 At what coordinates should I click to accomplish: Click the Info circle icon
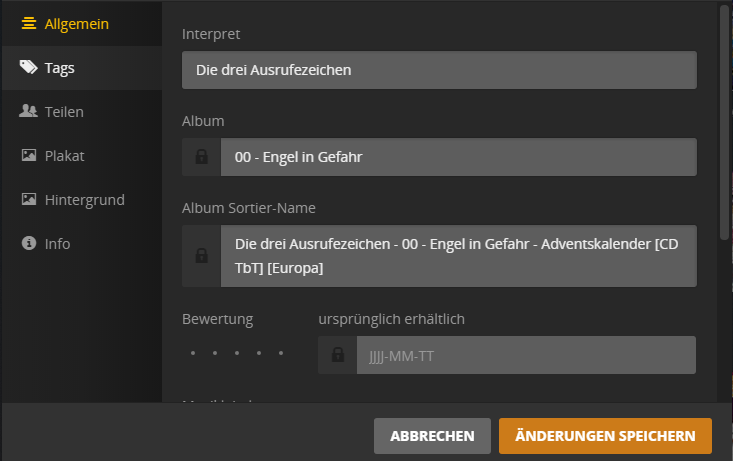[29, 243]
